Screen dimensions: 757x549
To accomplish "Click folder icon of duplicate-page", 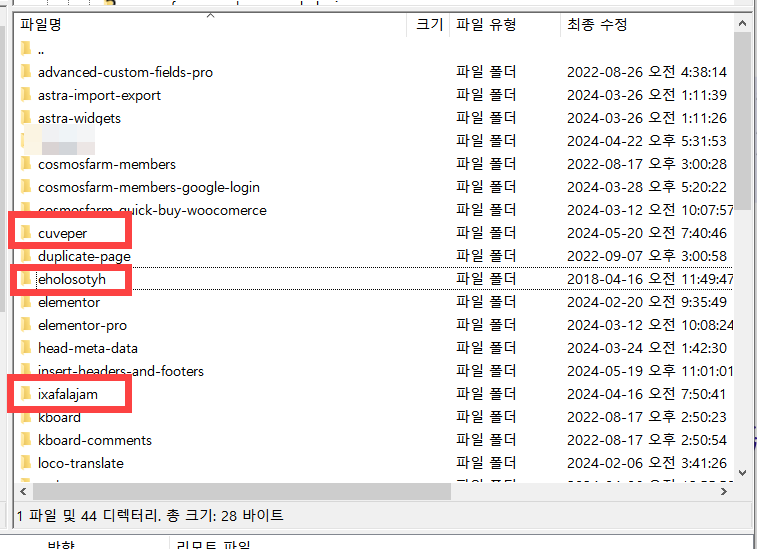I will (x=26, y=256).
